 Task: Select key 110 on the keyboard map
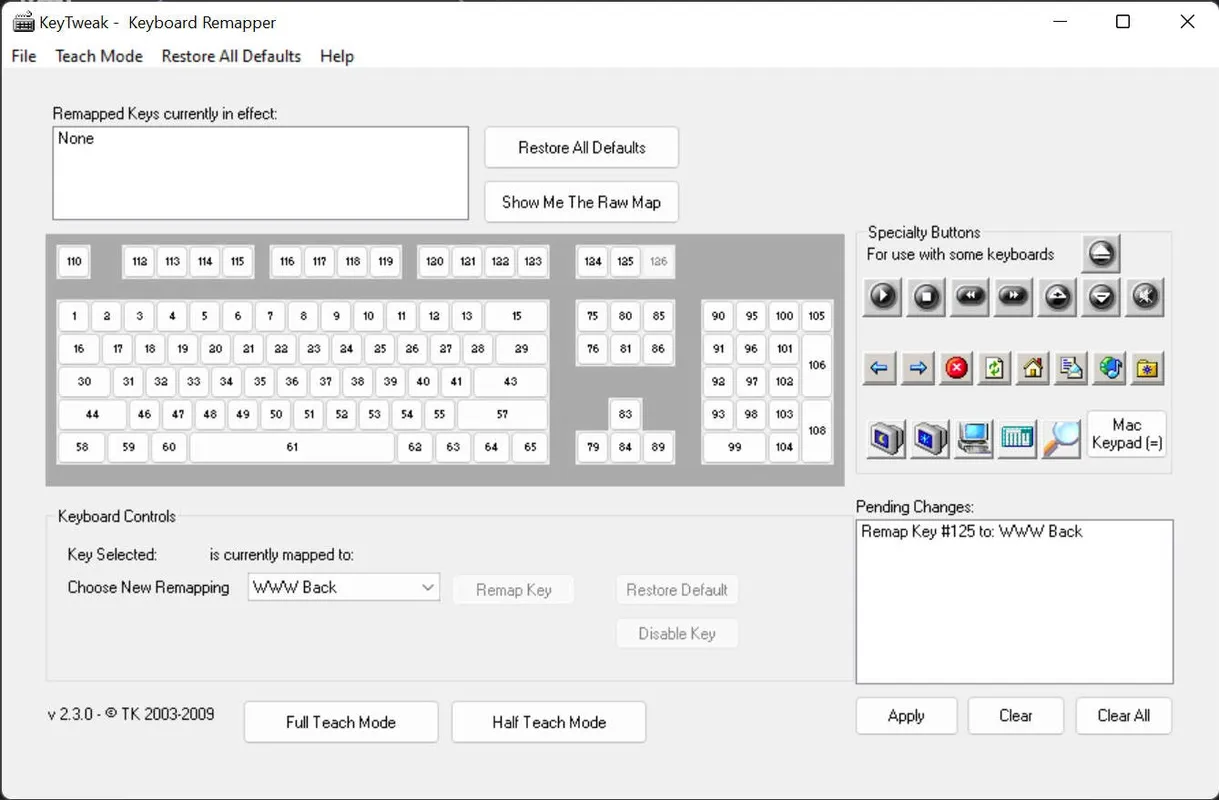74,262
